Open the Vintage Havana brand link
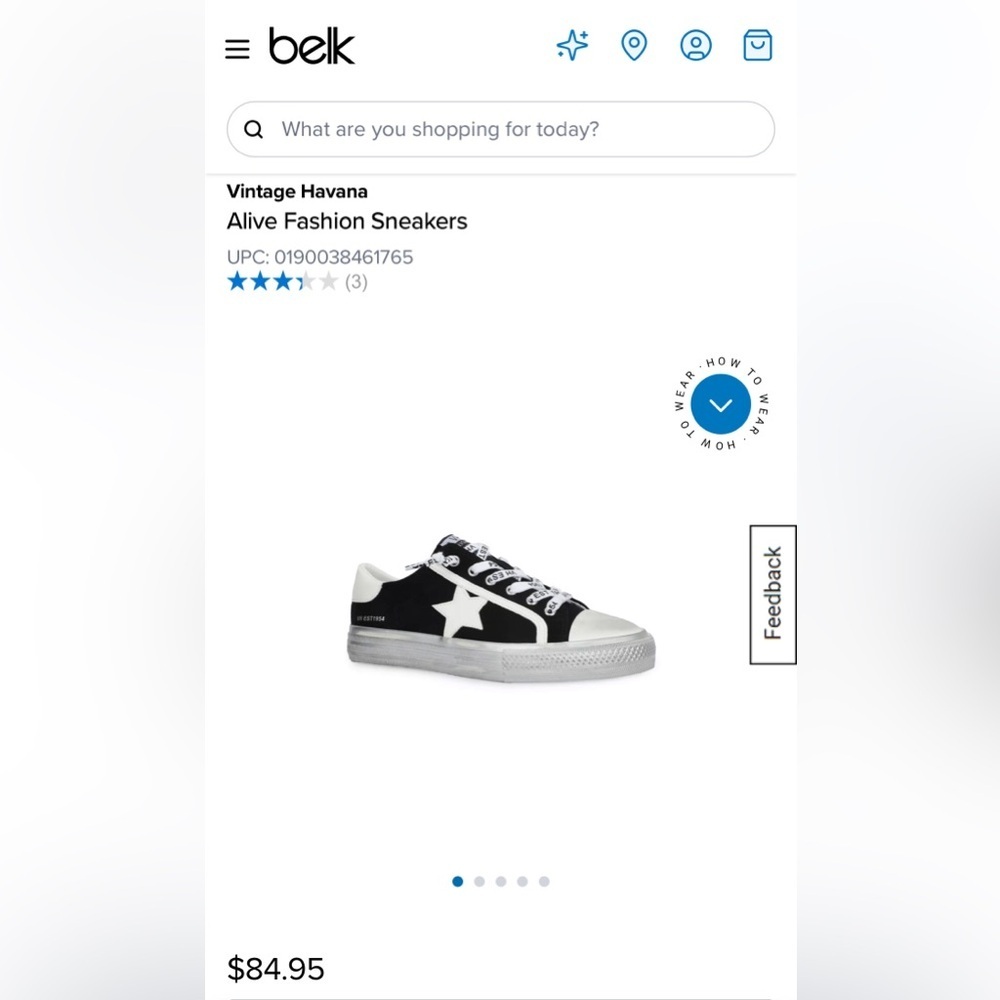Screen dimensions: 1000x1000 (x=297, y=191)
